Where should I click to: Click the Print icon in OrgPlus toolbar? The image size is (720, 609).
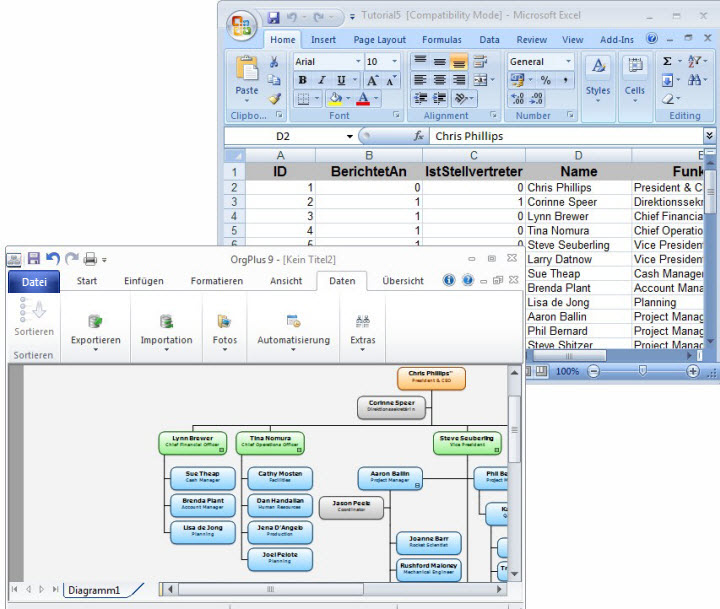tap(90, 259)
